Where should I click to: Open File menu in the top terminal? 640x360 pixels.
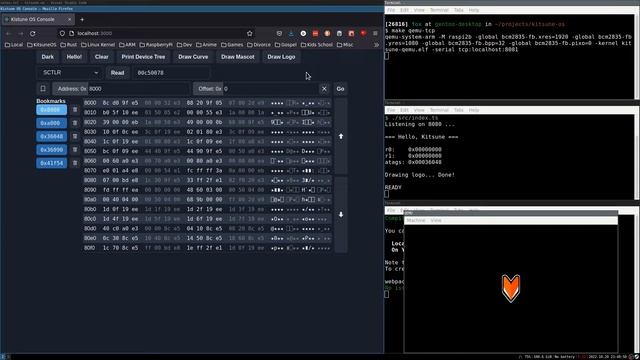coord(391,10)
